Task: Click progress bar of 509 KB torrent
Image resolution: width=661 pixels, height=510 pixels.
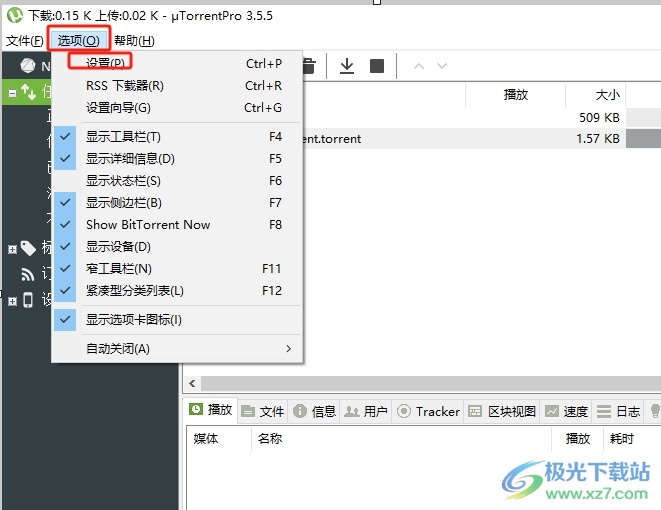Action: pyautogui.click(x=643, y=117)
